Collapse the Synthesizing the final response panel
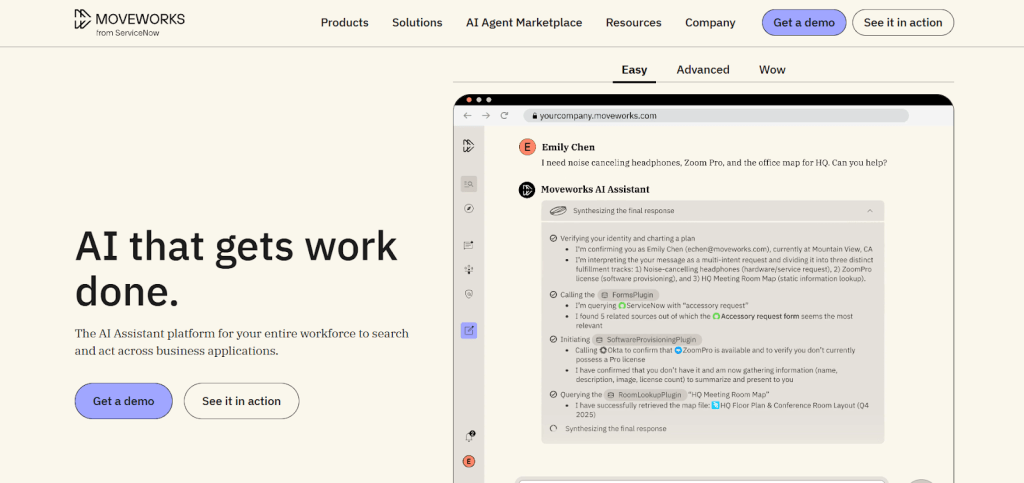The image size is (1024, 483). tap(869, 211)
